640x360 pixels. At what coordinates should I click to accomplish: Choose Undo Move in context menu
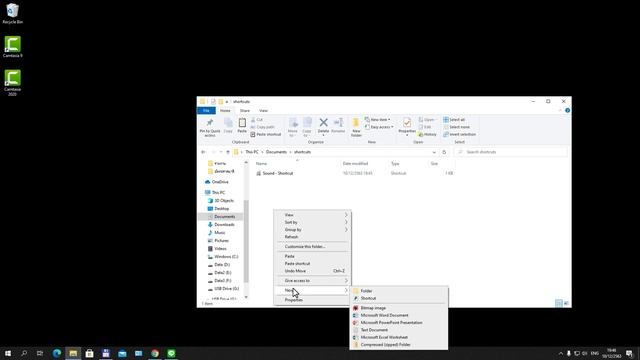pos(313,271)
